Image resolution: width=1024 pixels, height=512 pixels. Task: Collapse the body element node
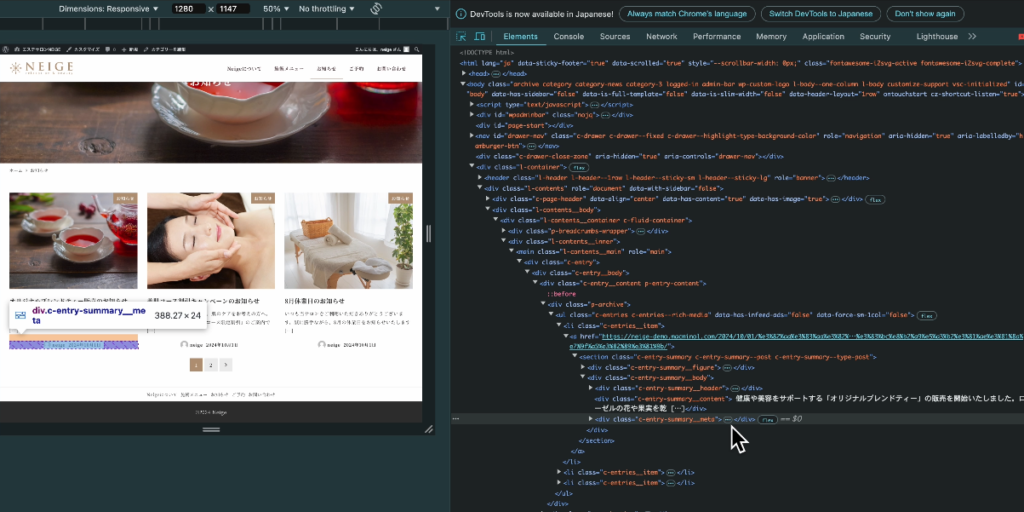(x=463, y=84)
